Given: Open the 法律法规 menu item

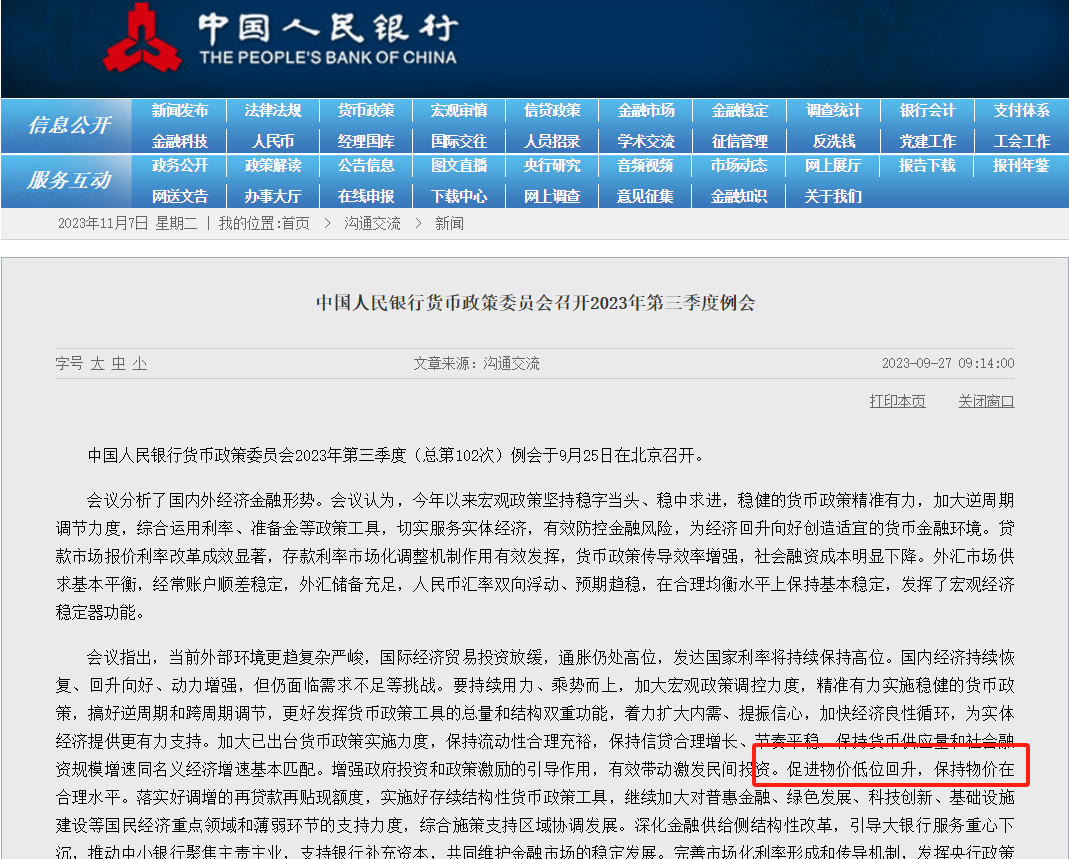Looking at the screenshot, I should [273, 110].
